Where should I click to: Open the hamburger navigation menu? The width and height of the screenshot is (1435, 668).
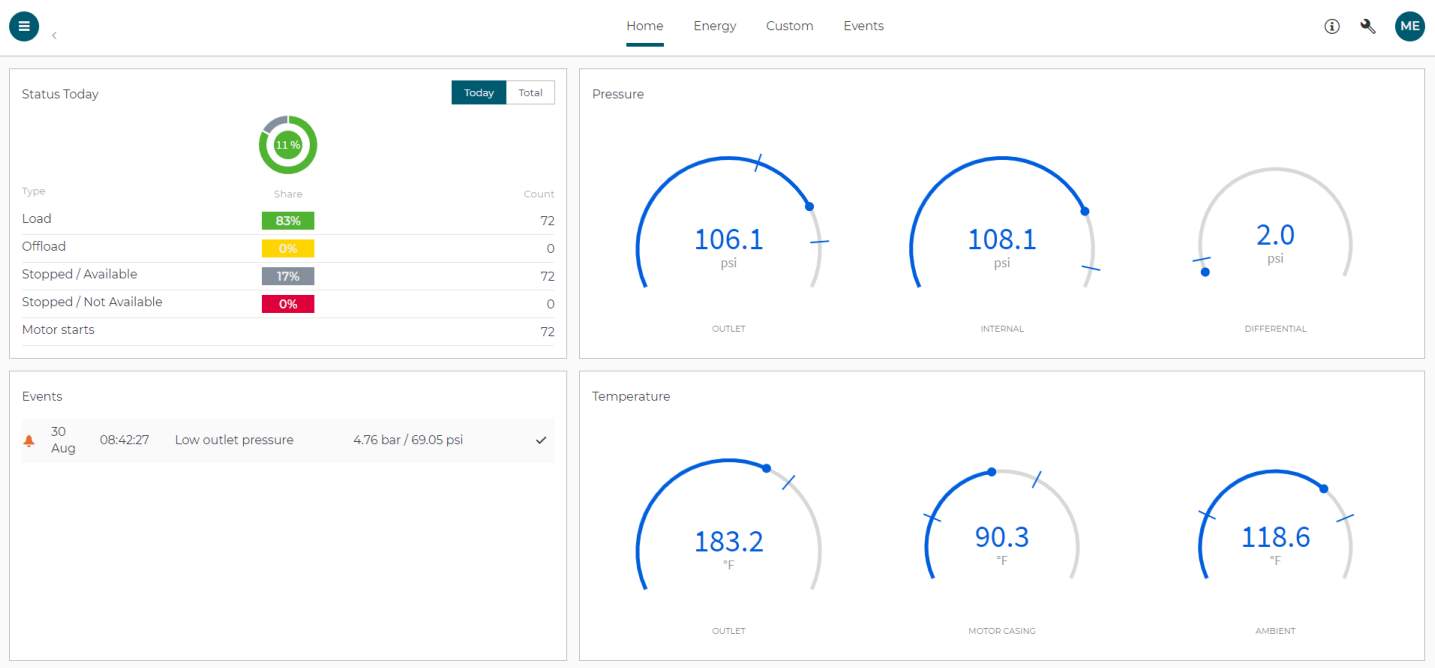tap(23, 25)
